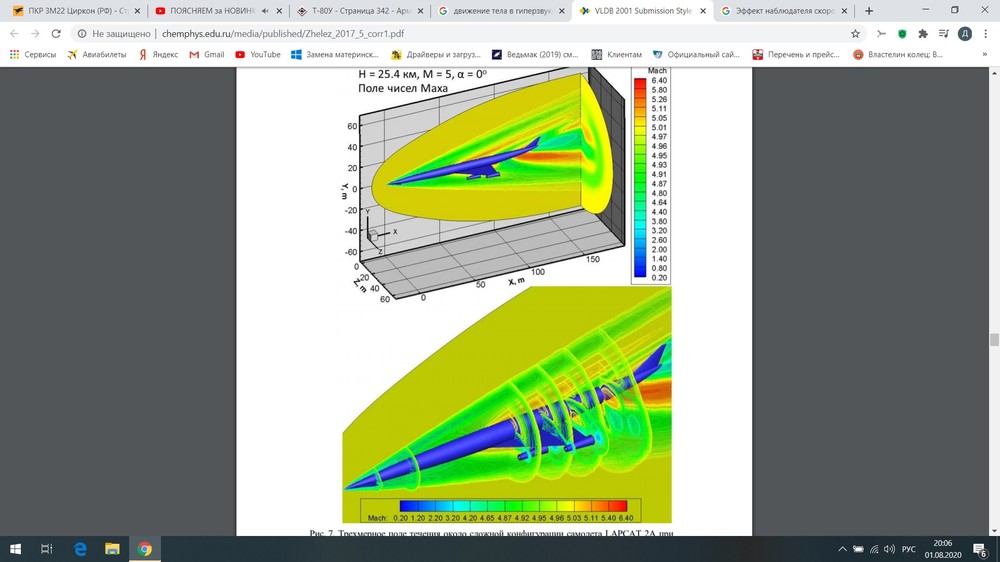Viewport: 1000px width, 562px height.
Task: Expand hidden bookmarks chevron
Action: (x=985, y=55)
